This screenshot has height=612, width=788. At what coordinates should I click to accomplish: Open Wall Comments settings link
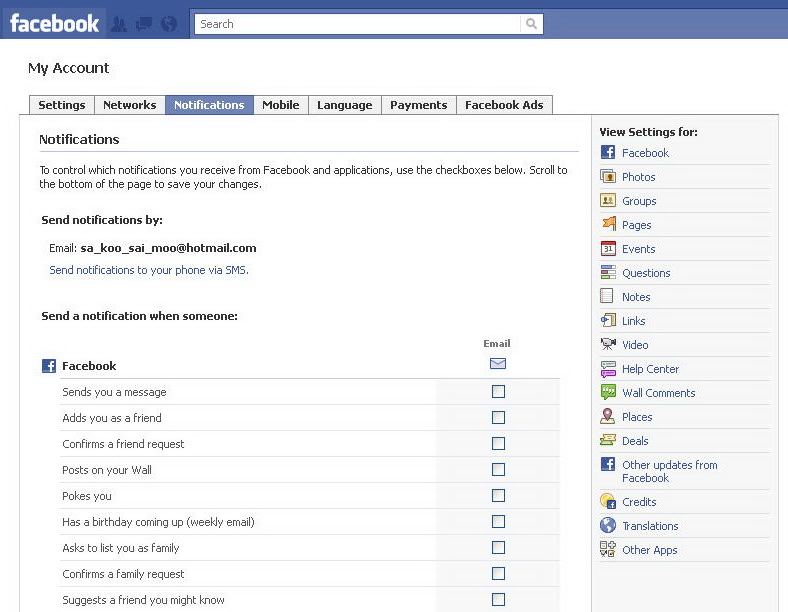click(x=659, y=393)
